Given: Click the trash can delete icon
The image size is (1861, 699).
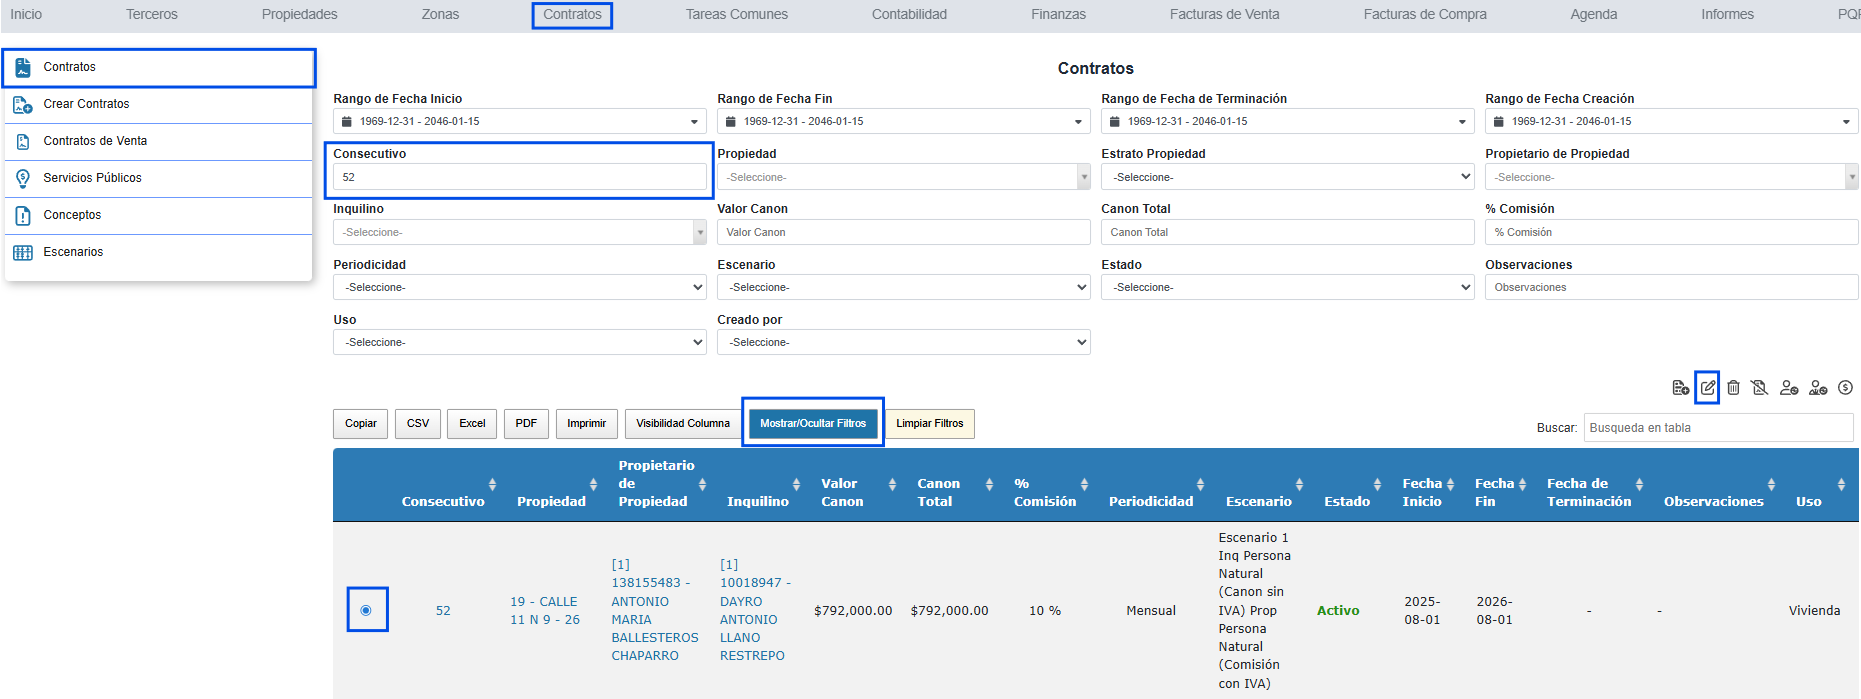Looking at the screenshot, I should point(1733,388).
